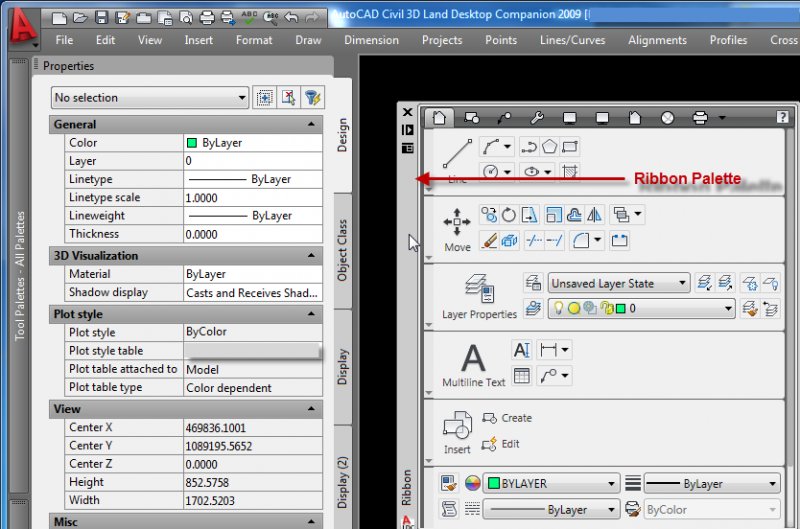Expand the arc tool flyout arrow
This screenshot has width=800, height=529.
[x=507, y=147]
